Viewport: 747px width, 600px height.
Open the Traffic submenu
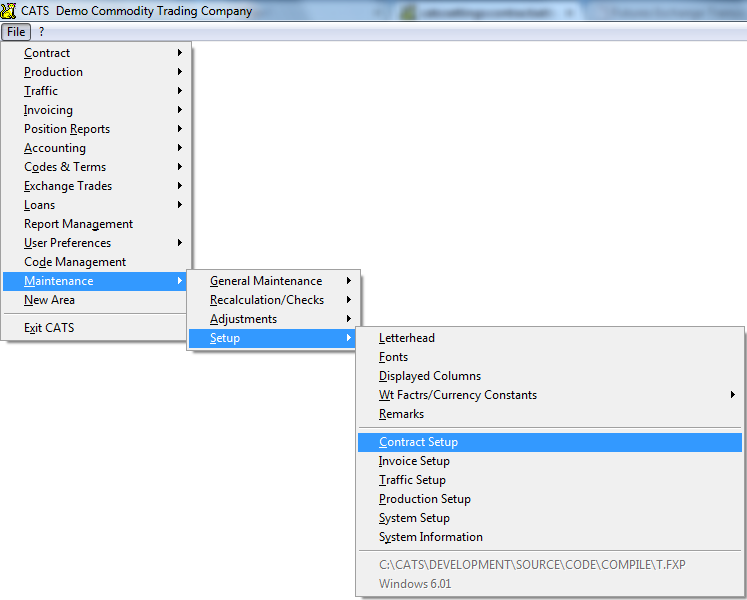[x=97, y=91]
